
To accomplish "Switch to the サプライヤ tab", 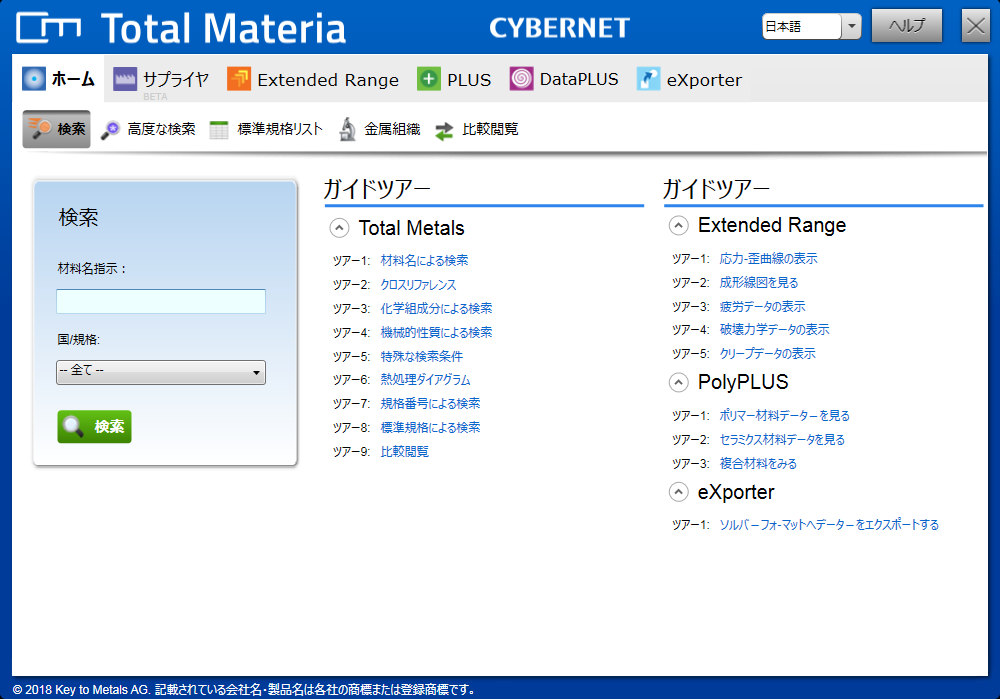I will (163, 79).
